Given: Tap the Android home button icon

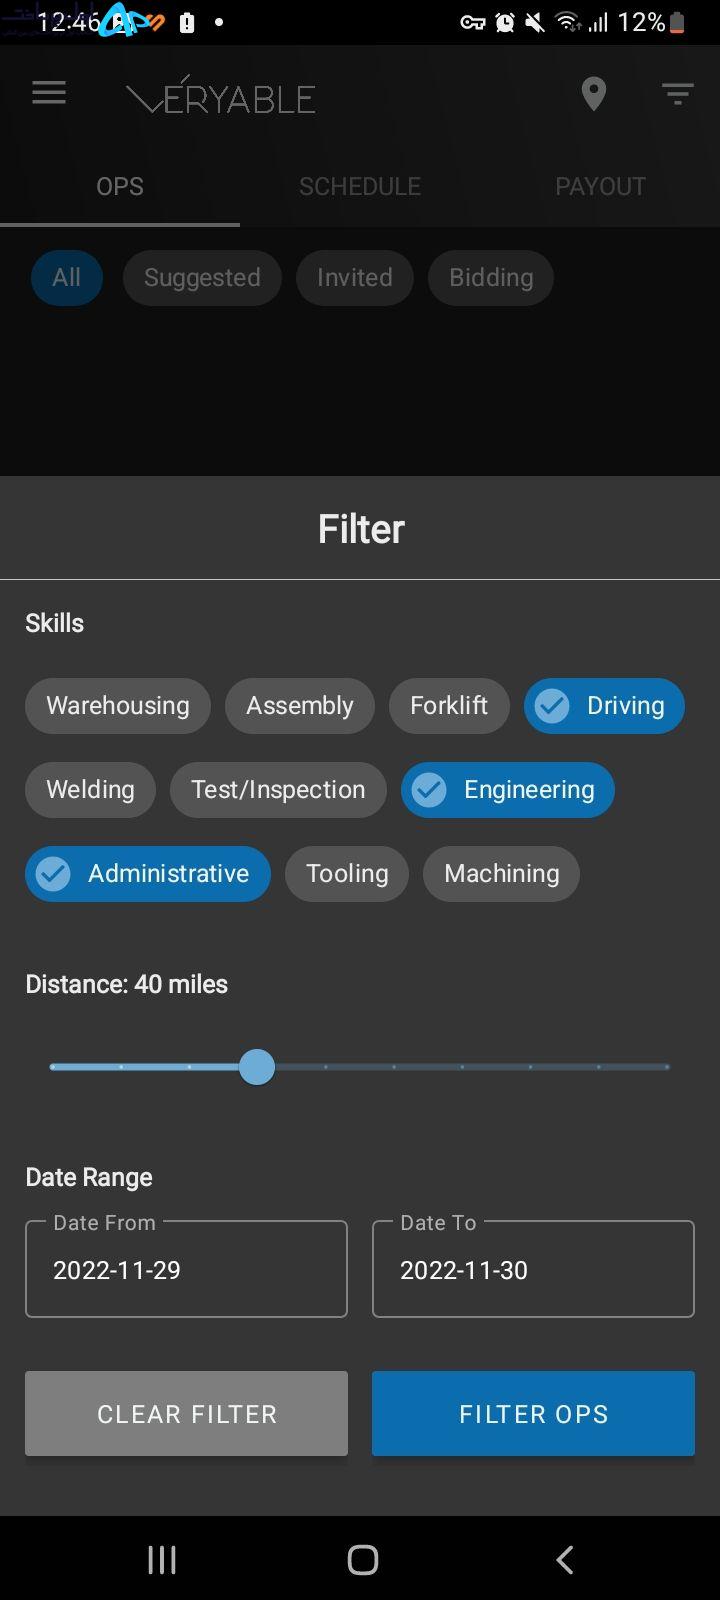Looking at the screenshot, I should (x=362, y=1559).
